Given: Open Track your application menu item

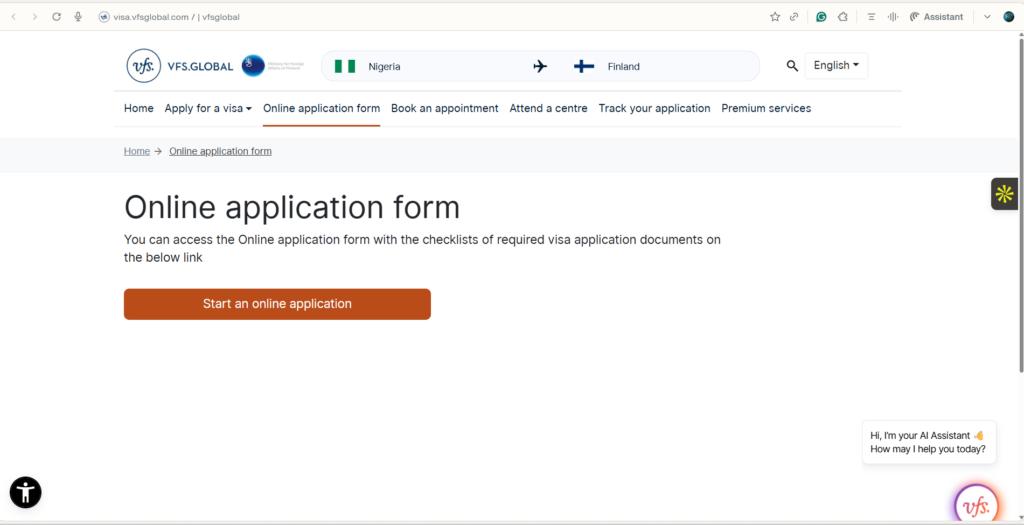Looking at the screenshot, I should click(654, 108).
